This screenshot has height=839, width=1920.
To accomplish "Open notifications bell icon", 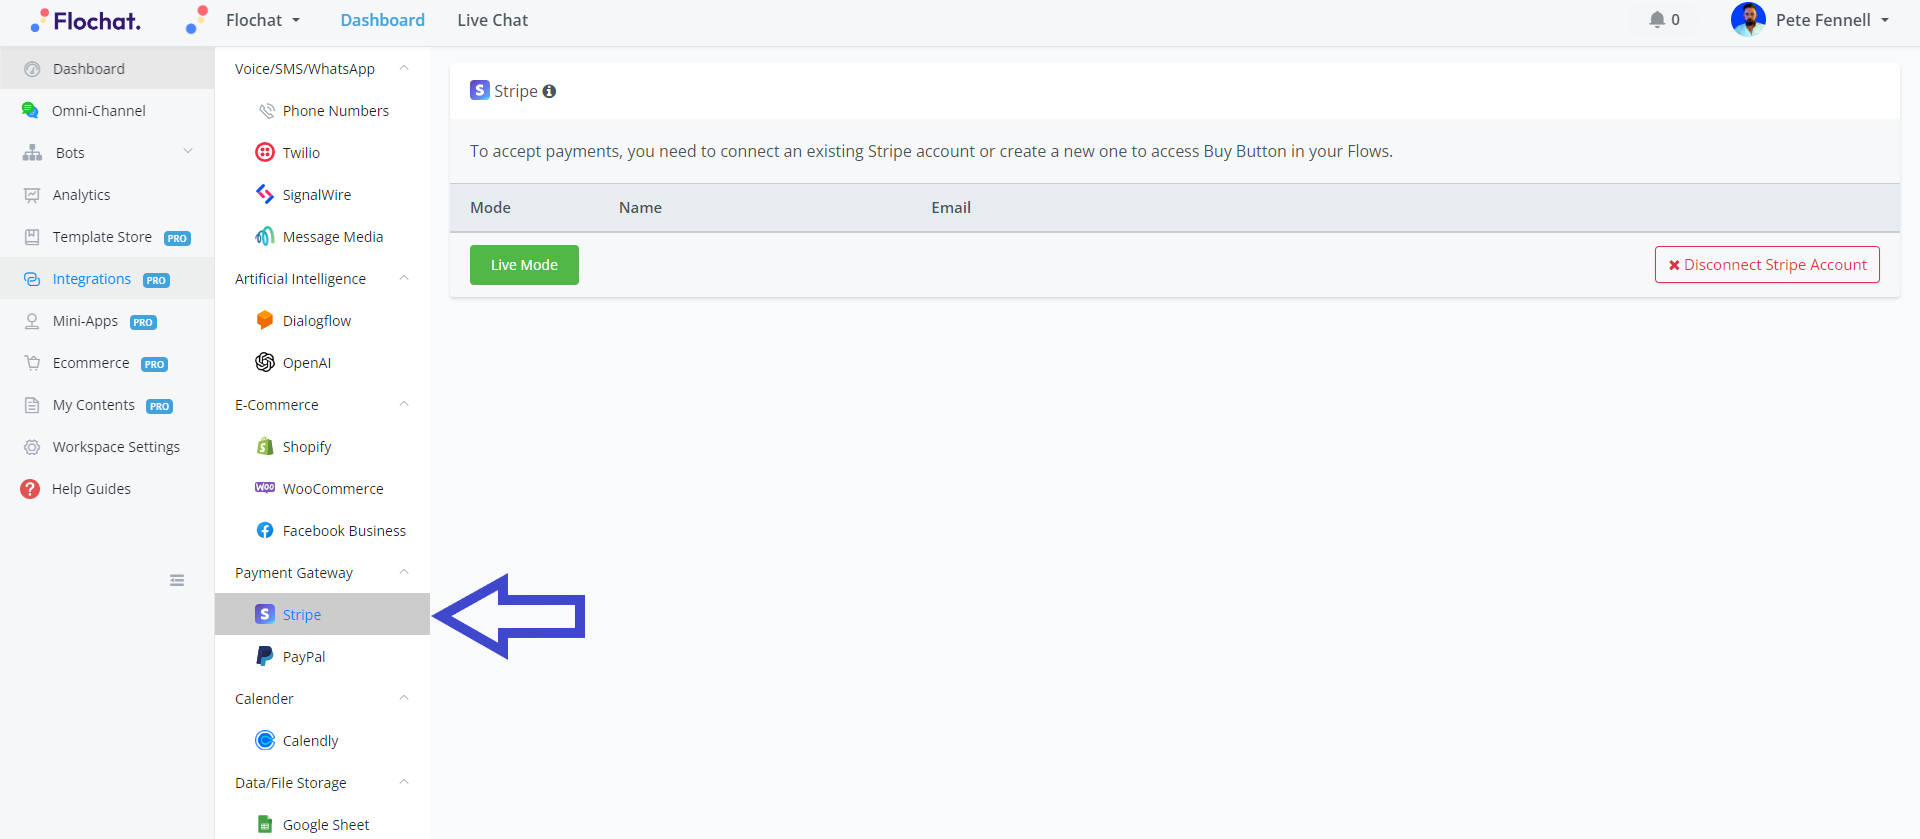I will (1657, 20).
